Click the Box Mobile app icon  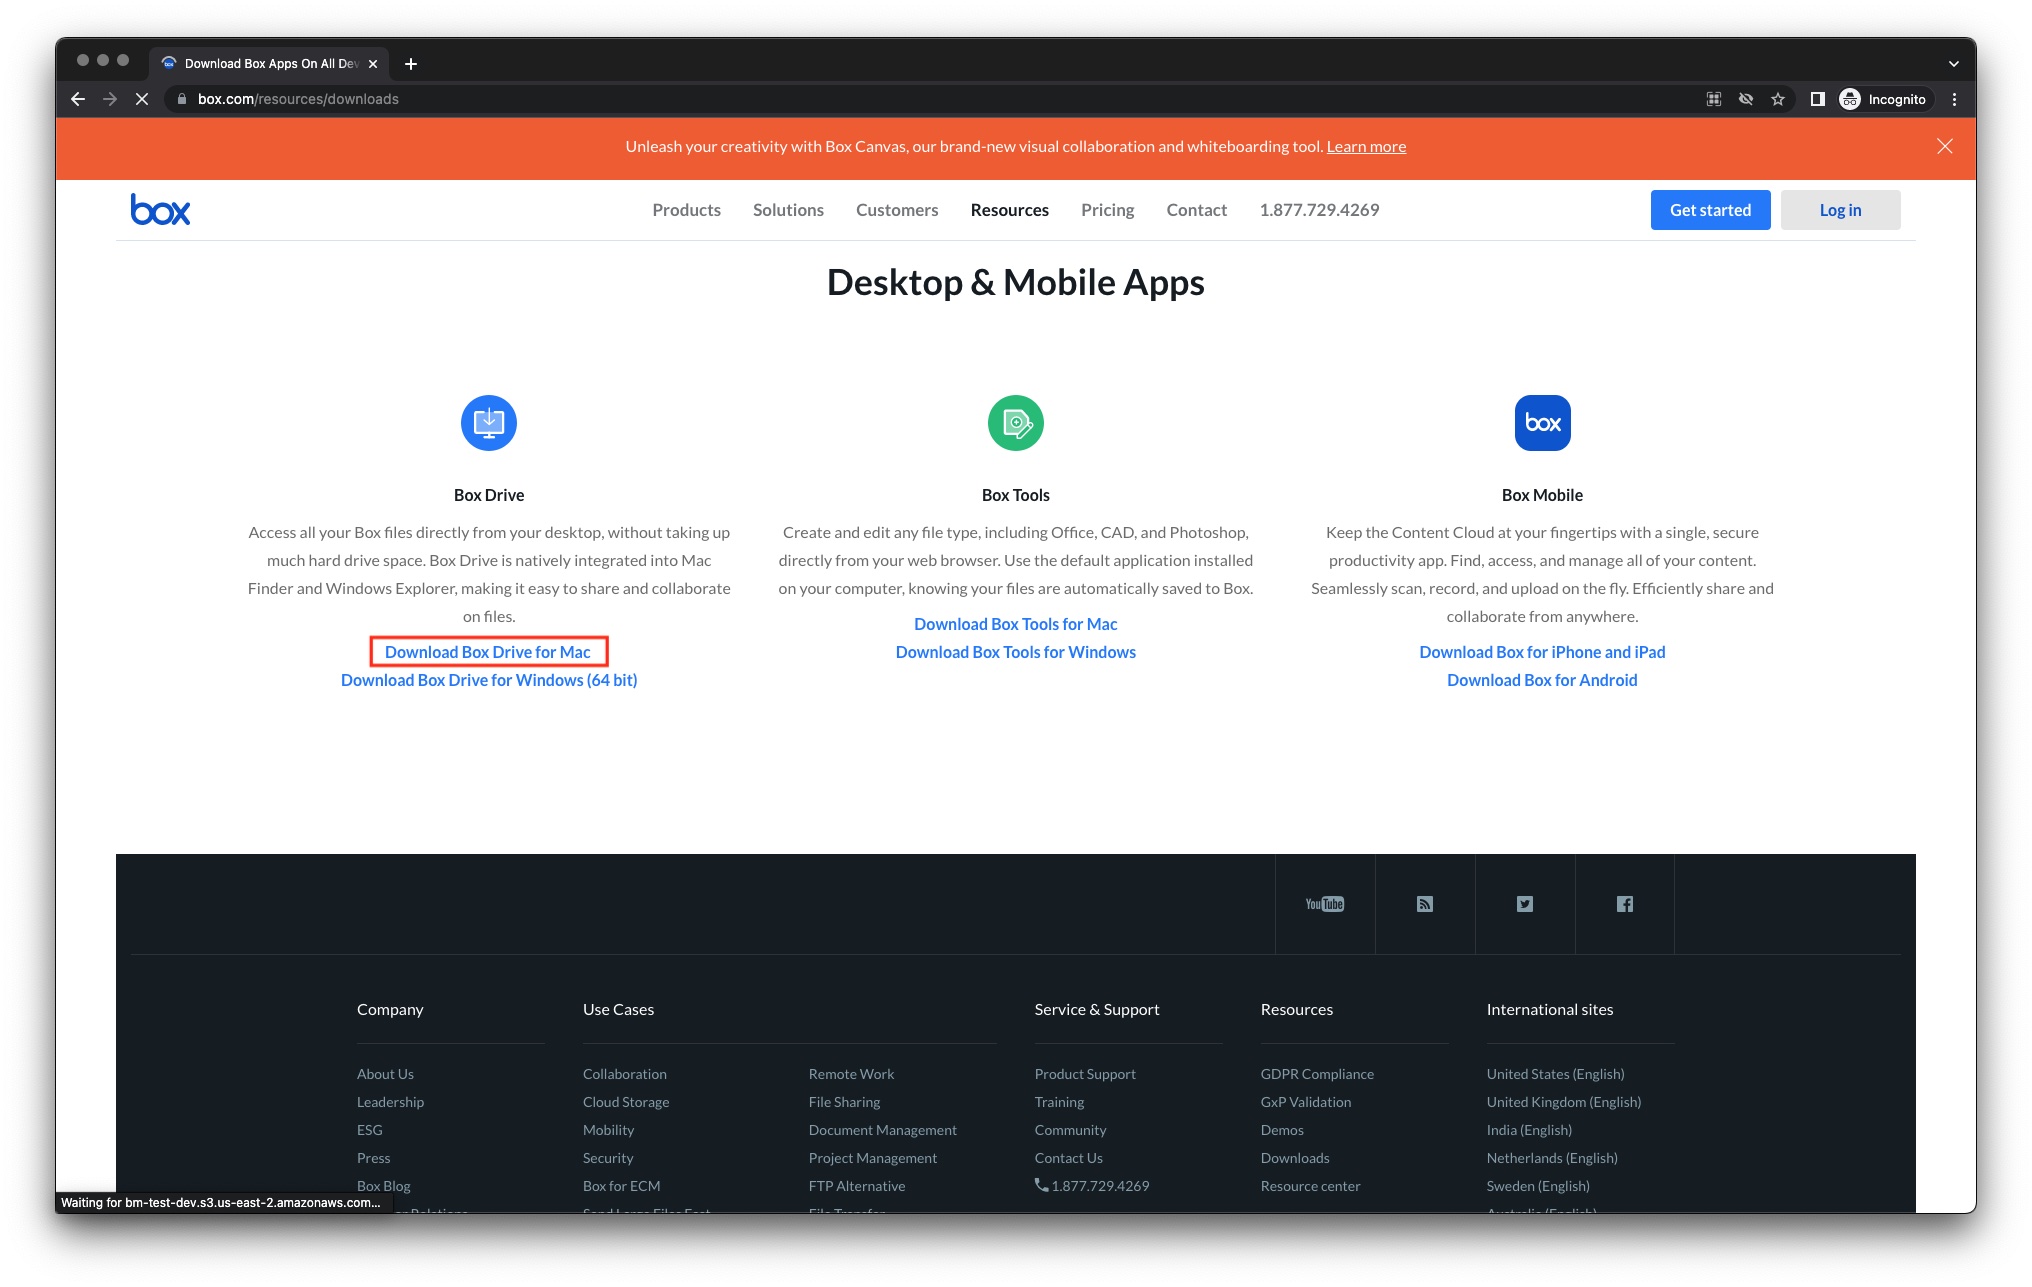click(1542, 423)
